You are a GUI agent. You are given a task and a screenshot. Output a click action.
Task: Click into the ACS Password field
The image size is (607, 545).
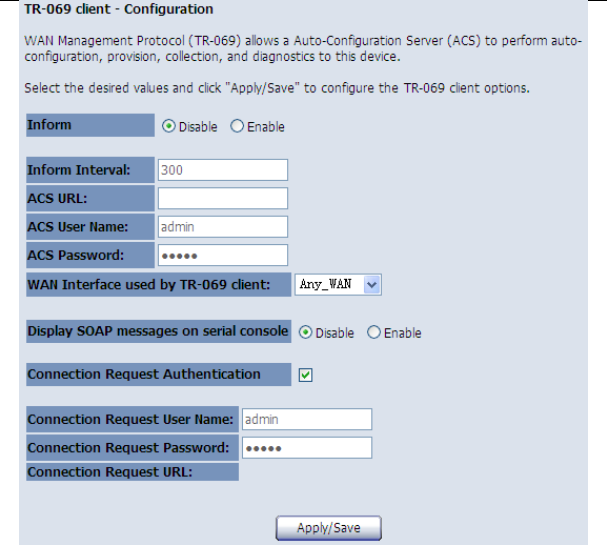(222, 255)
